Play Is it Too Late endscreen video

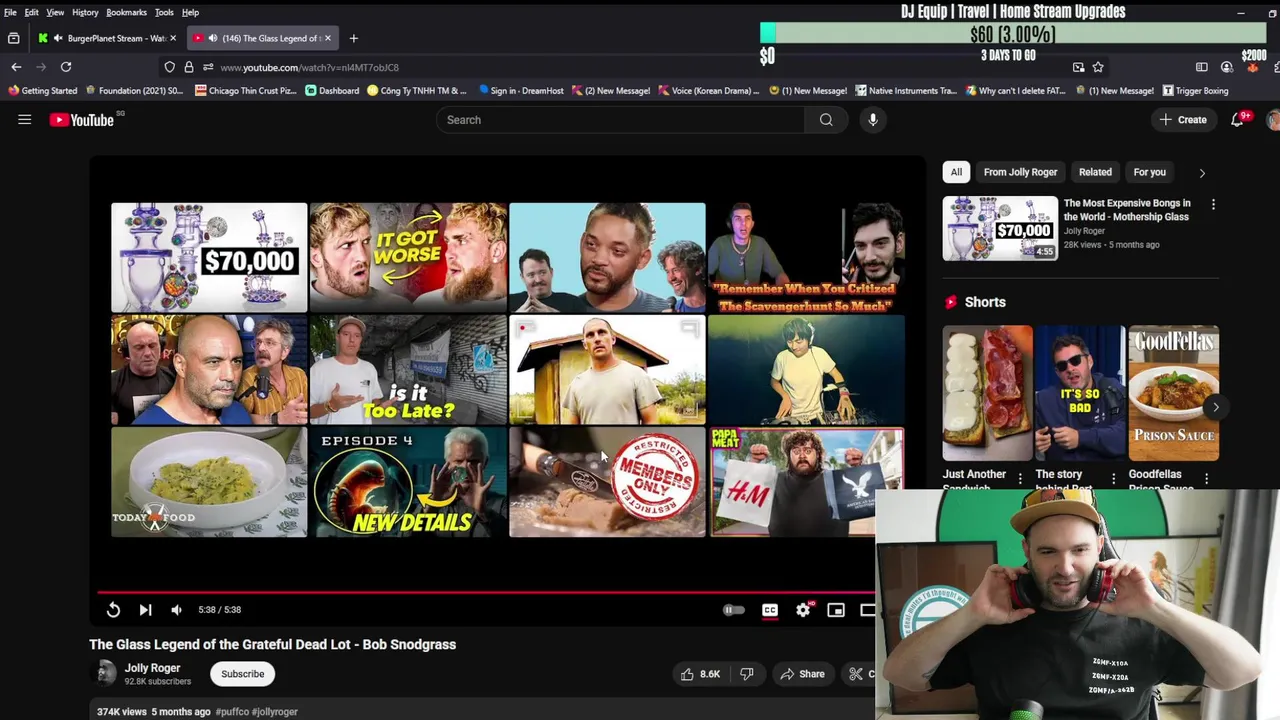tap(408, 370)
